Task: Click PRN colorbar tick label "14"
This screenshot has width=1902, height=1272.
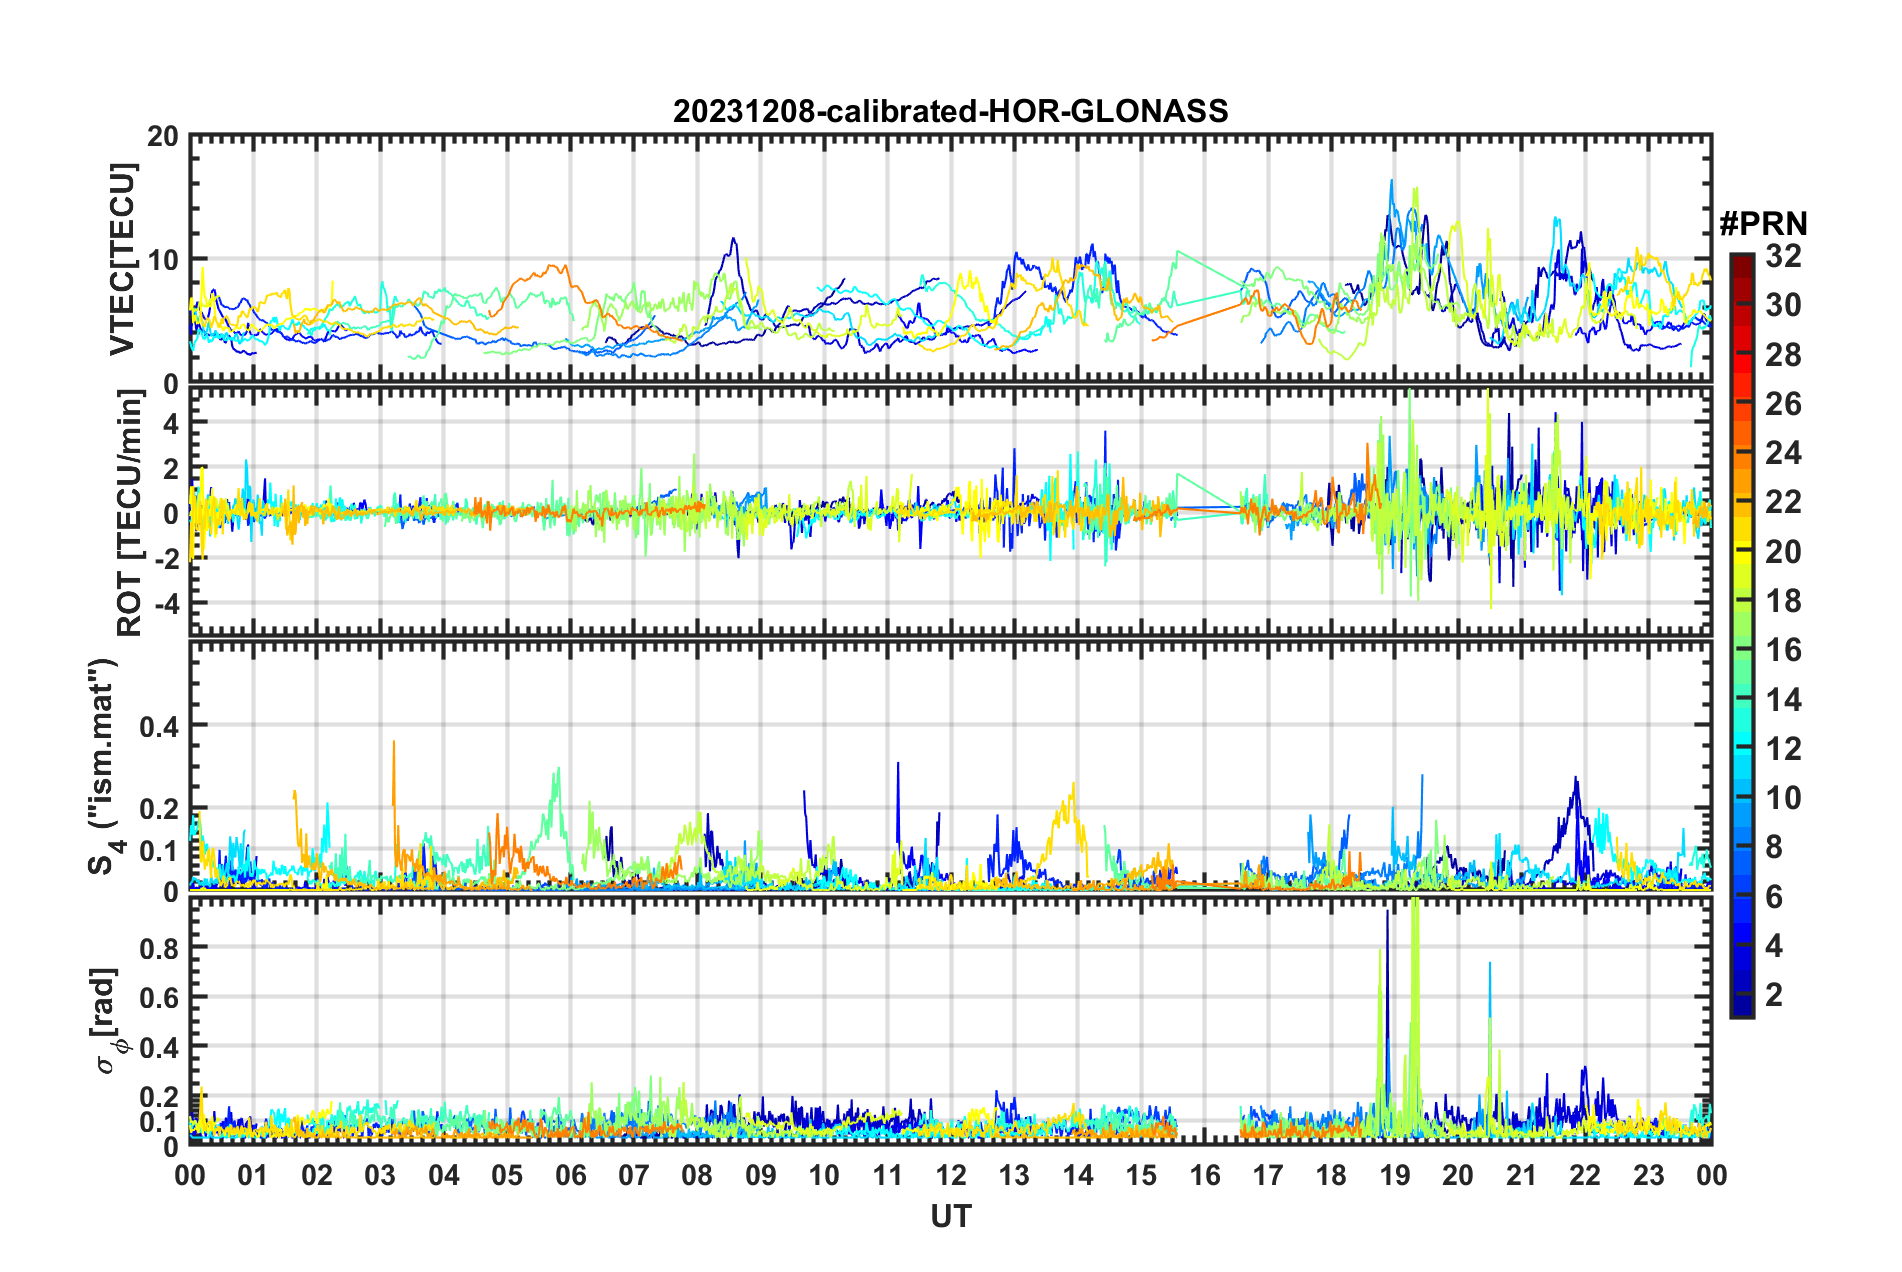Action: tap(1783, 700)
